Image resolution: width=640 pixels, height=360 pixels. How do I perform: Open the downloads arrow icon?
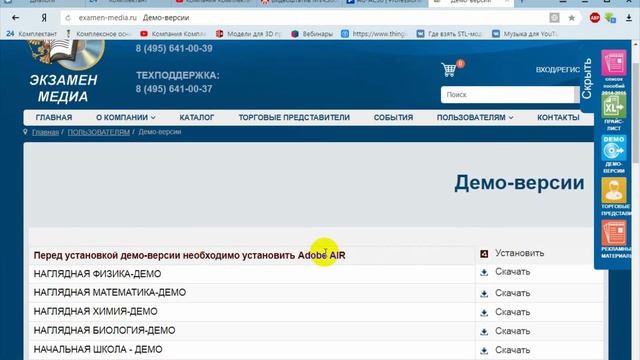629,18
